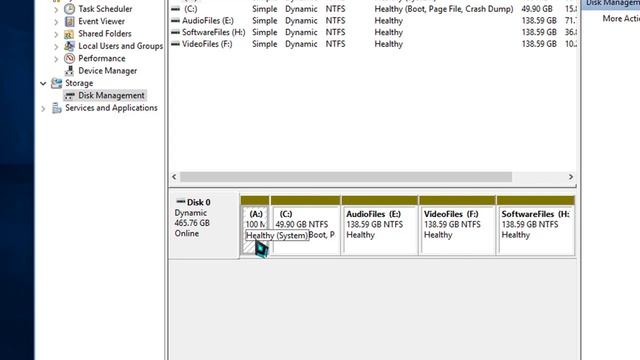Click Healthy (Boot, Page File, Crash Dump) status
Screen dimensions: 640x360
pyautogui.click(x=444, y=9)
